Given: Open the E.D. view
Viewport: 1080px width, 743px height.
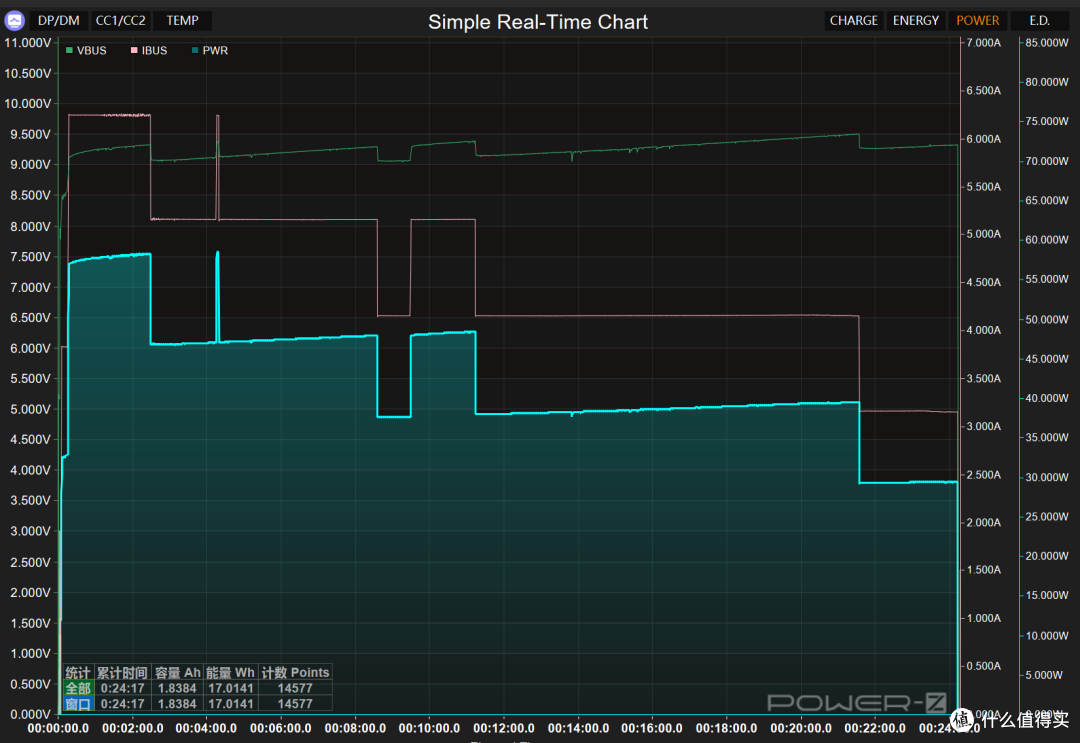Looking at the screenshot, I should pyautogui.click(x=1039, y=21).
